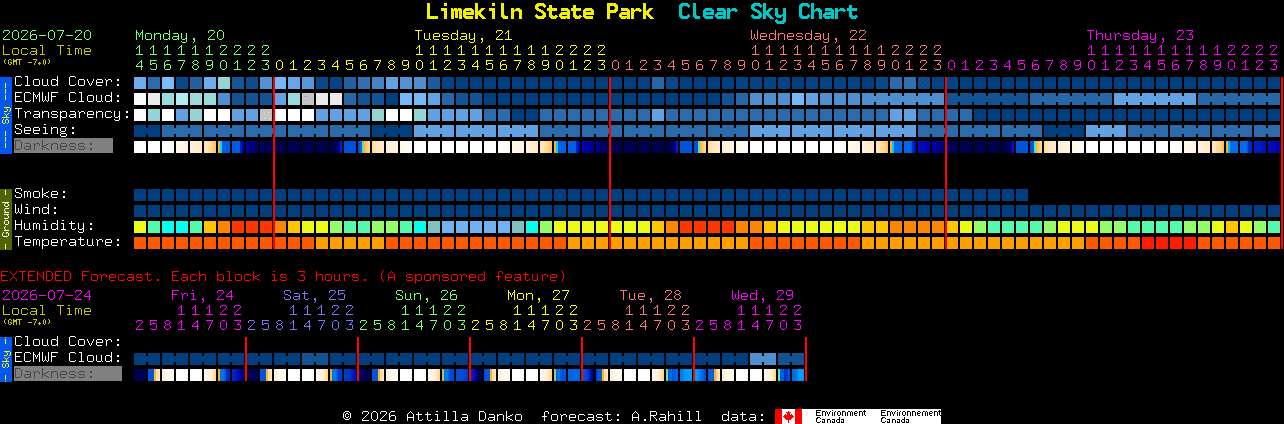Image resolution: width=1284 pixels, height=424 pixels.
Task: Click the Canadian flag icon
Action: pyautogui.click(x=788, y=416)
